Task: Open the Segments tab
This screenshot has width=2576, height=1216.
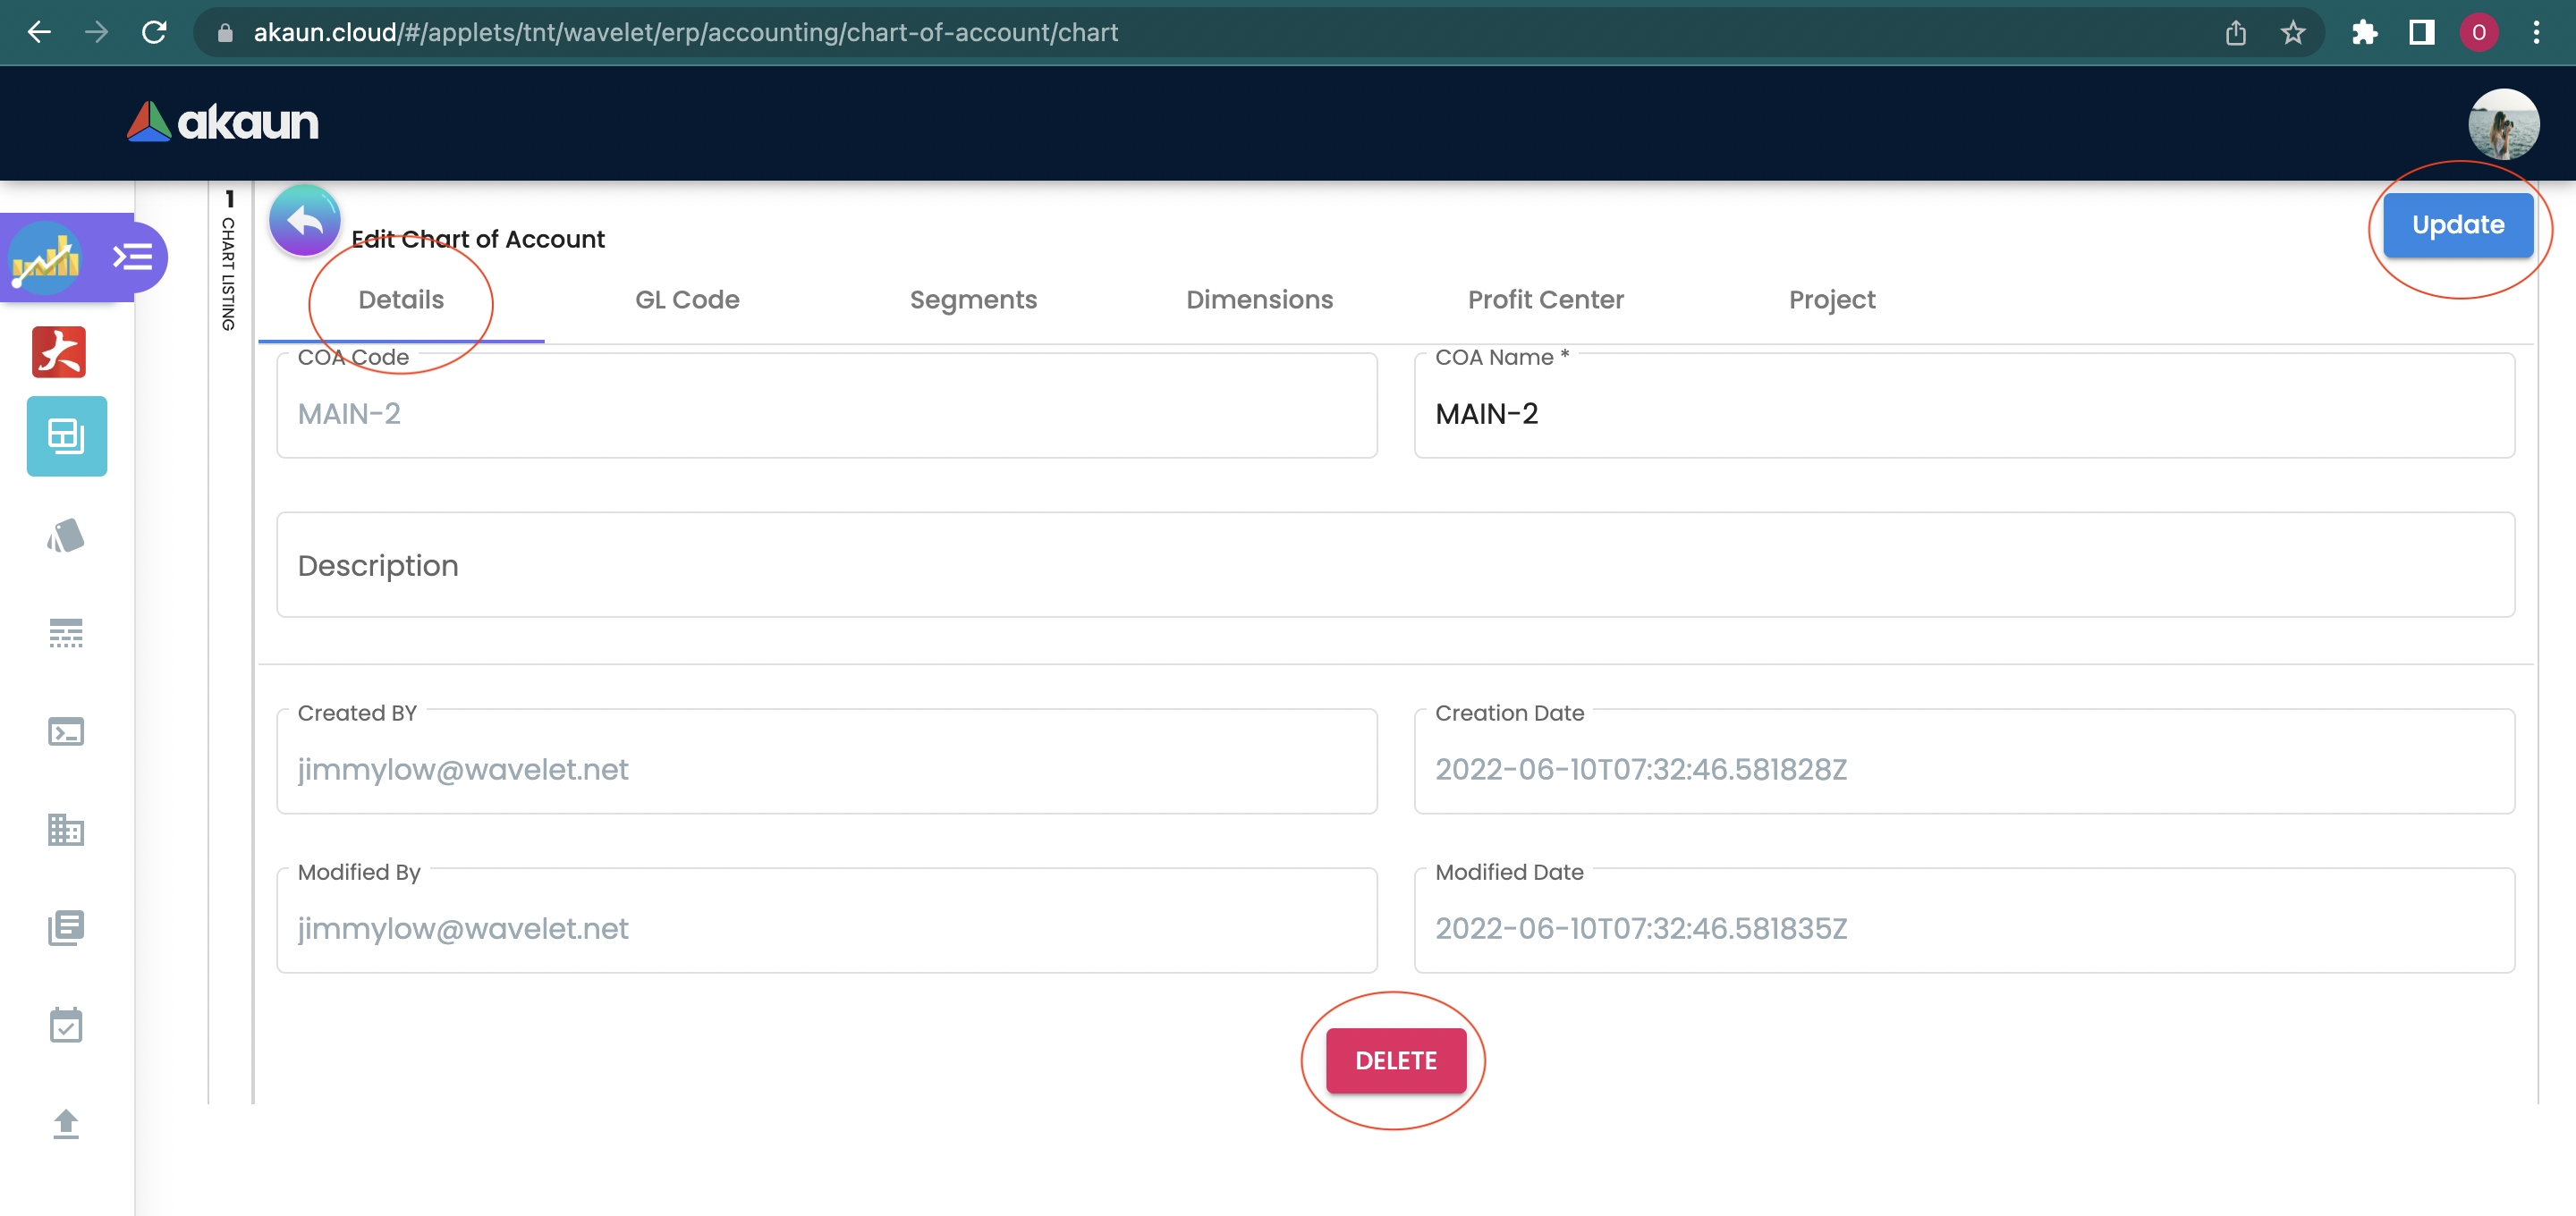Action: click(x=973, y=300)
